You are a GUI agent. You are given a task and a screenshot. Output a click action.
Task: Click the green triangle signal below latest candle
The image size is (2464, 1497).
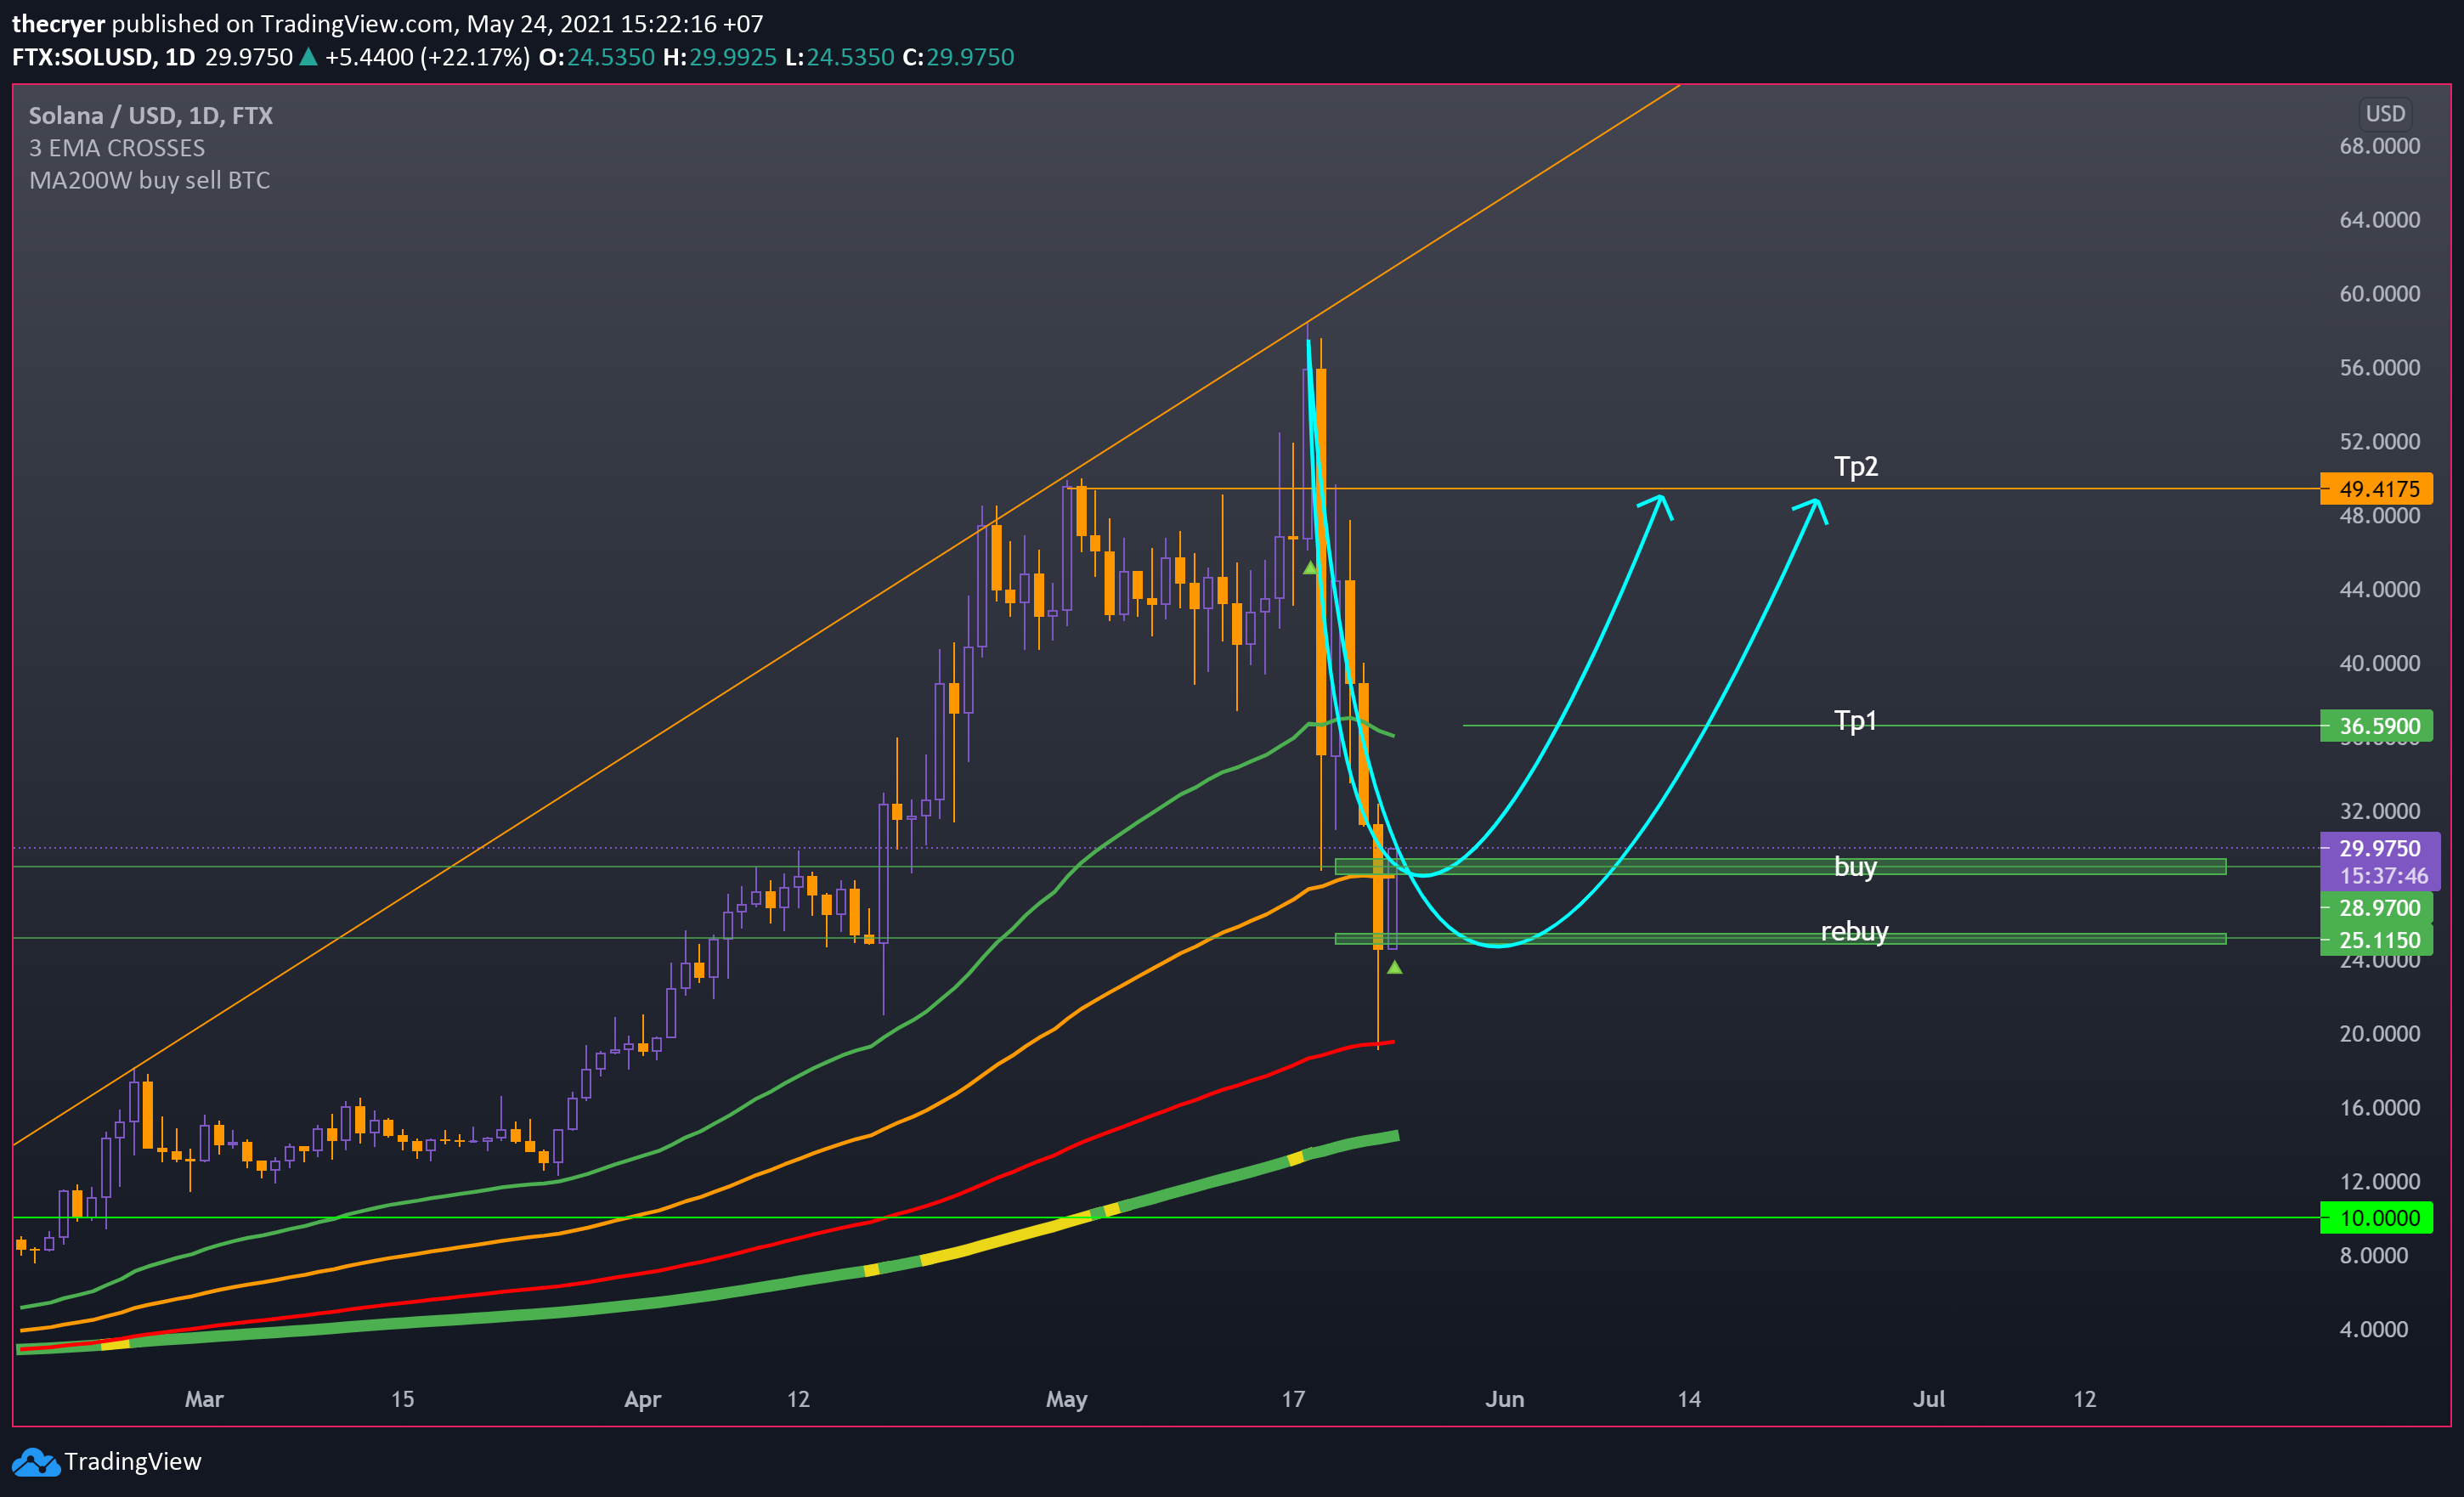(x=1395, y=967)
